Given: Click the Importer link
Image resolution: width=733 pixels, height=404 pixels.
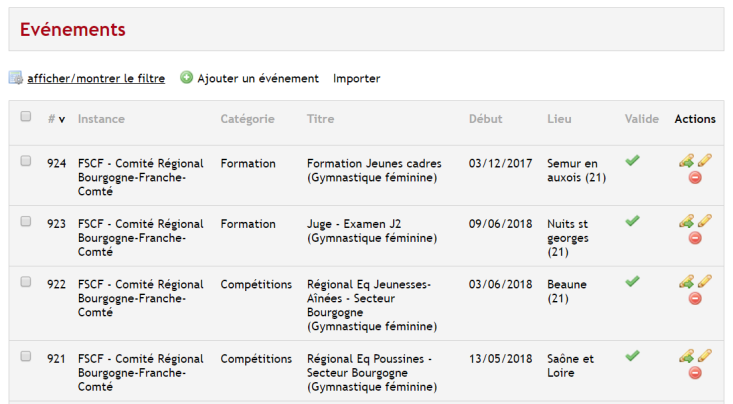Looking at the screenshot, I should (357, 79).
